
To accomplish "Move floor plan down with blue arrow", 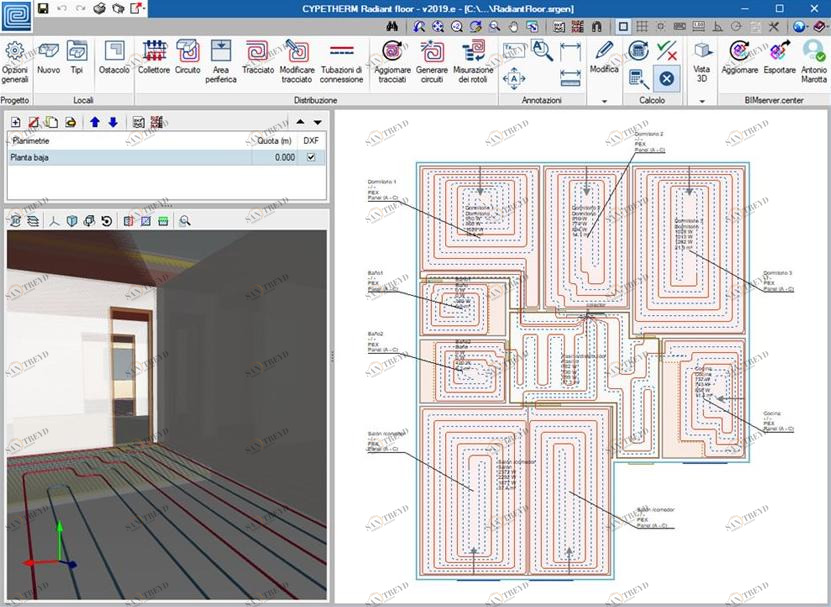I will click(112, 122).
